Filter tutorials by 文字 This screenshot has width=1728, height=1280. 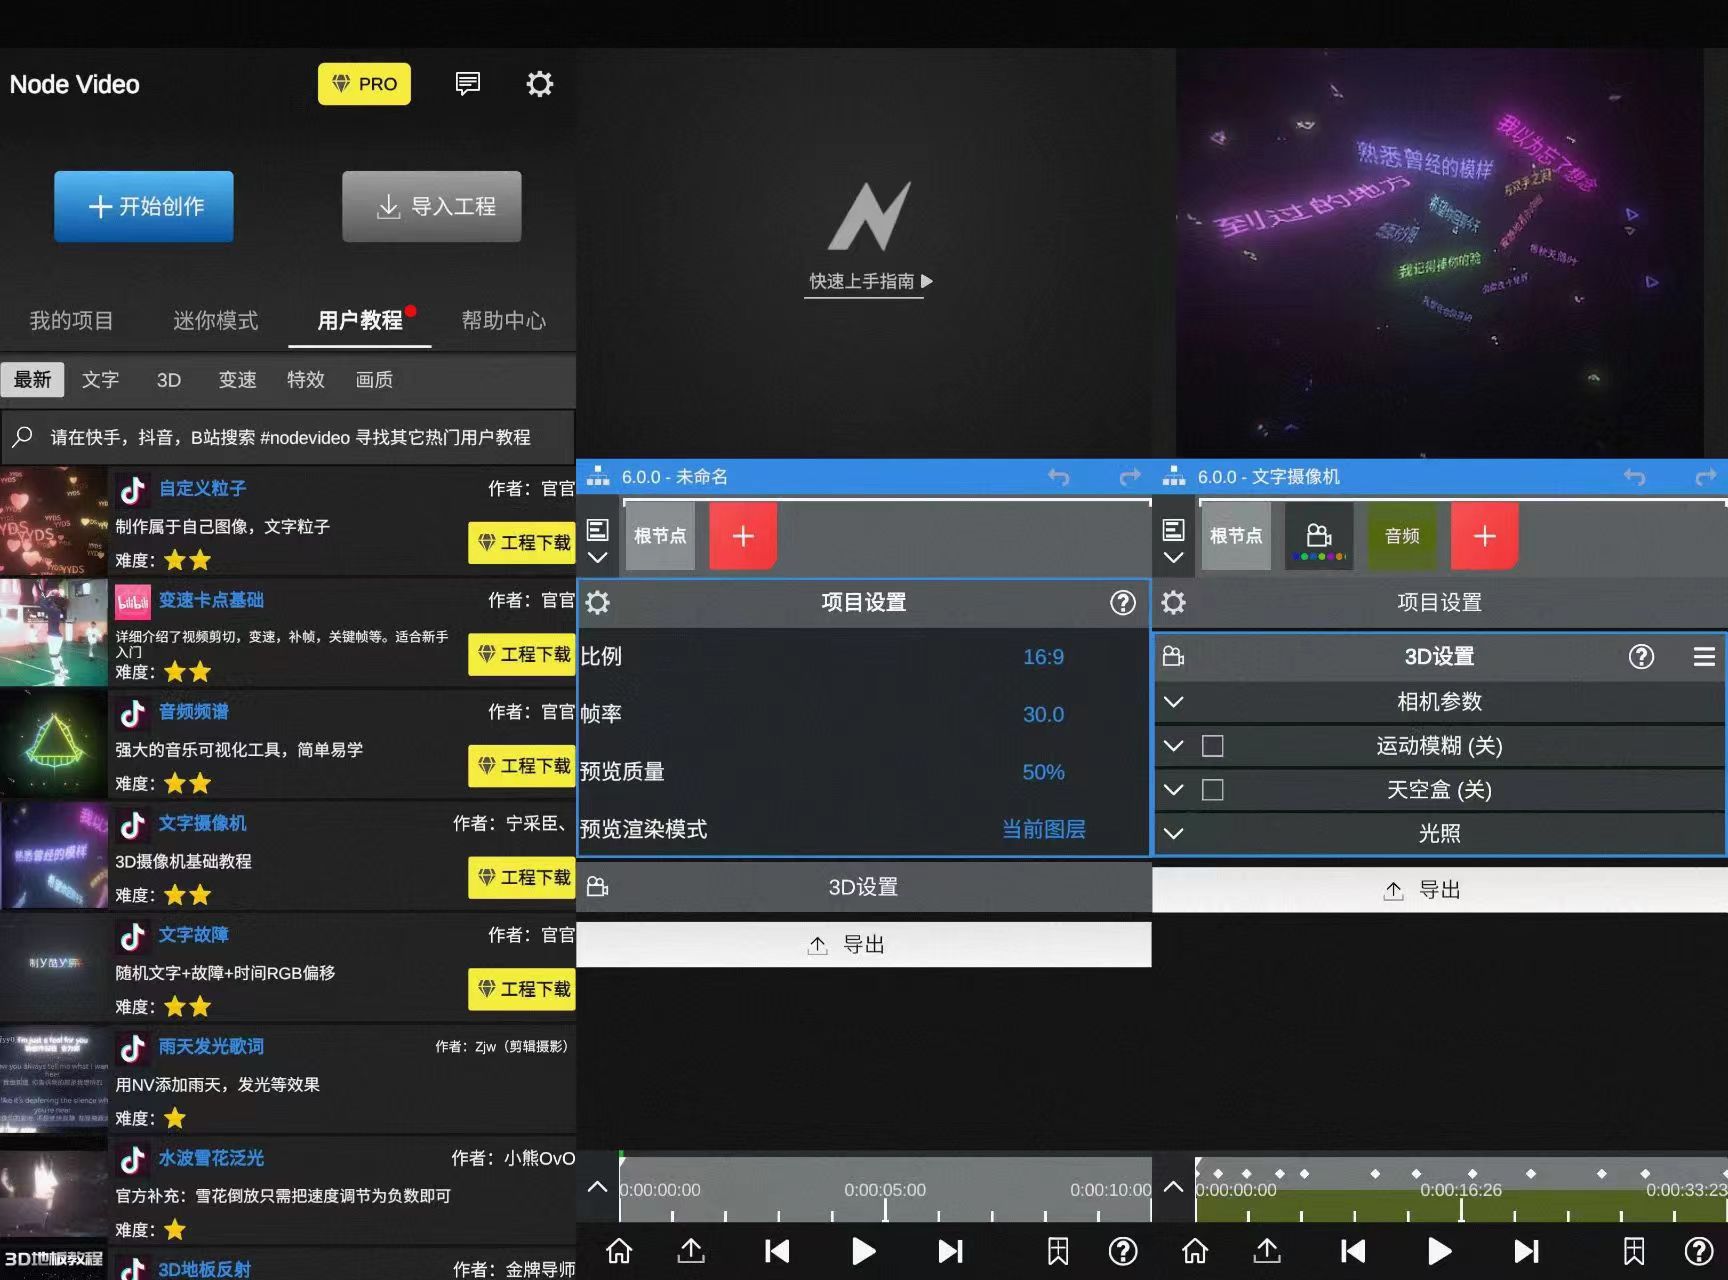click(x=100, y=379)
